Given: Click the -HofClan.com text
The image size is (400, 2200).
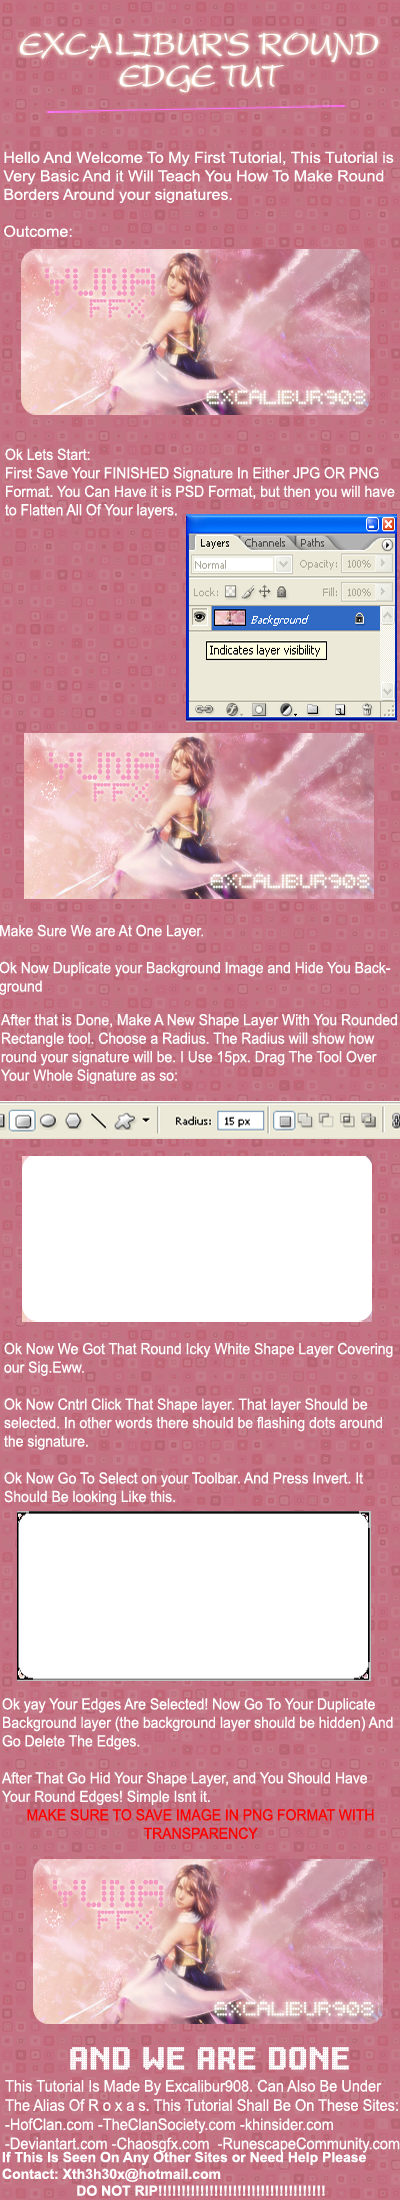Looking at the screenshot, I should click(x=49, y=2124).
